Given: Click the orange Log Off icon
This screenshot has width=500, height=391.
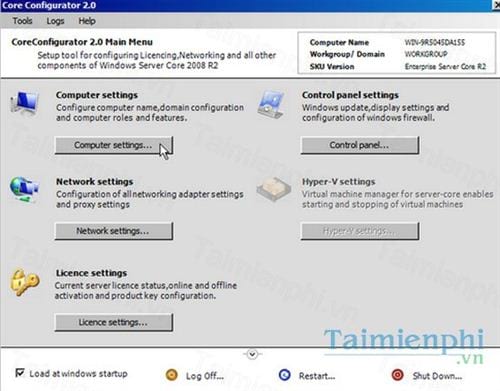Looking at the screenshot, I should tap(172, 375).
